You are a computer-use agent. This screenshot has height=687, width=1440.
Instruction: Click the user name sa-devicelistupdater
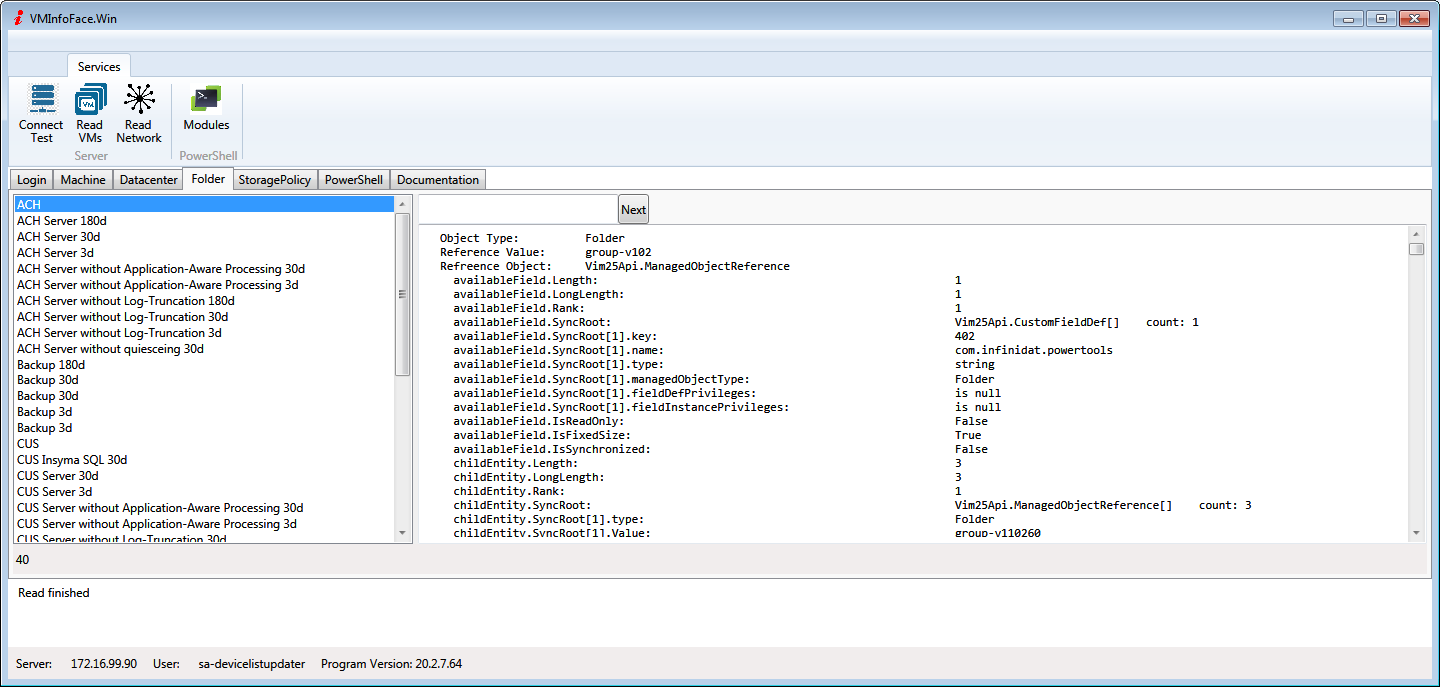[252, 664]
